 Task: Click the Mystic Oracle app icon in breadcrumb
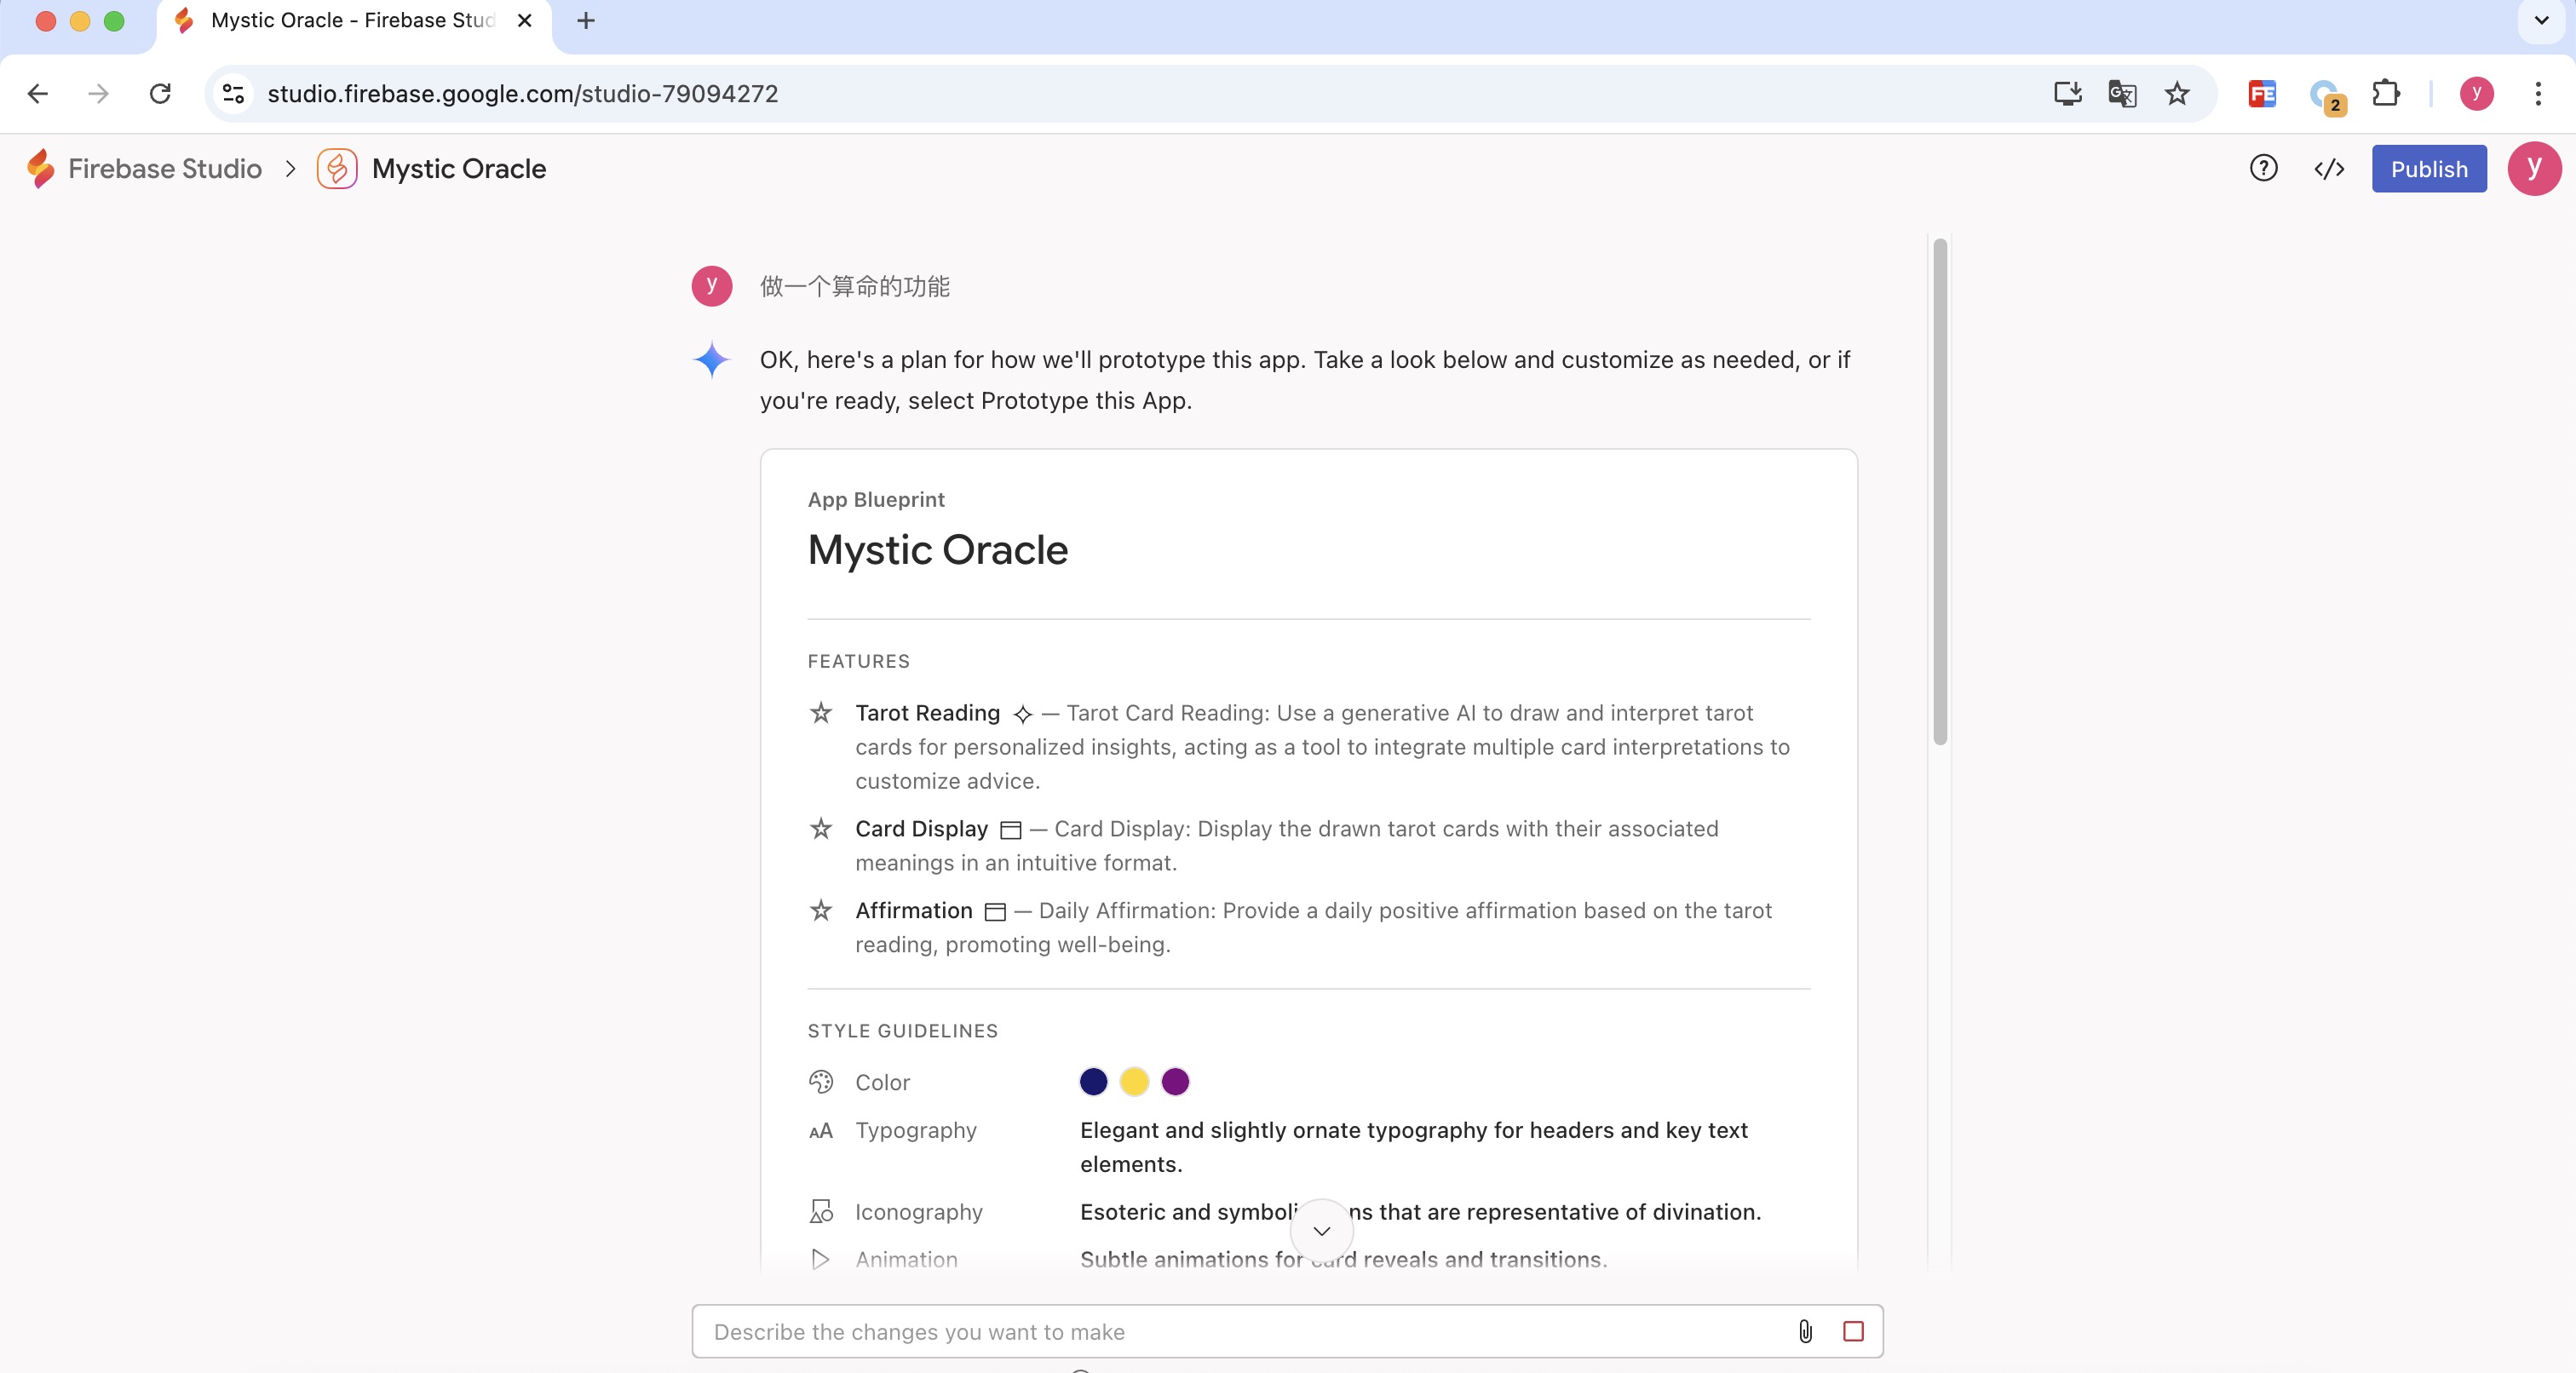click(x=336, y=168)
